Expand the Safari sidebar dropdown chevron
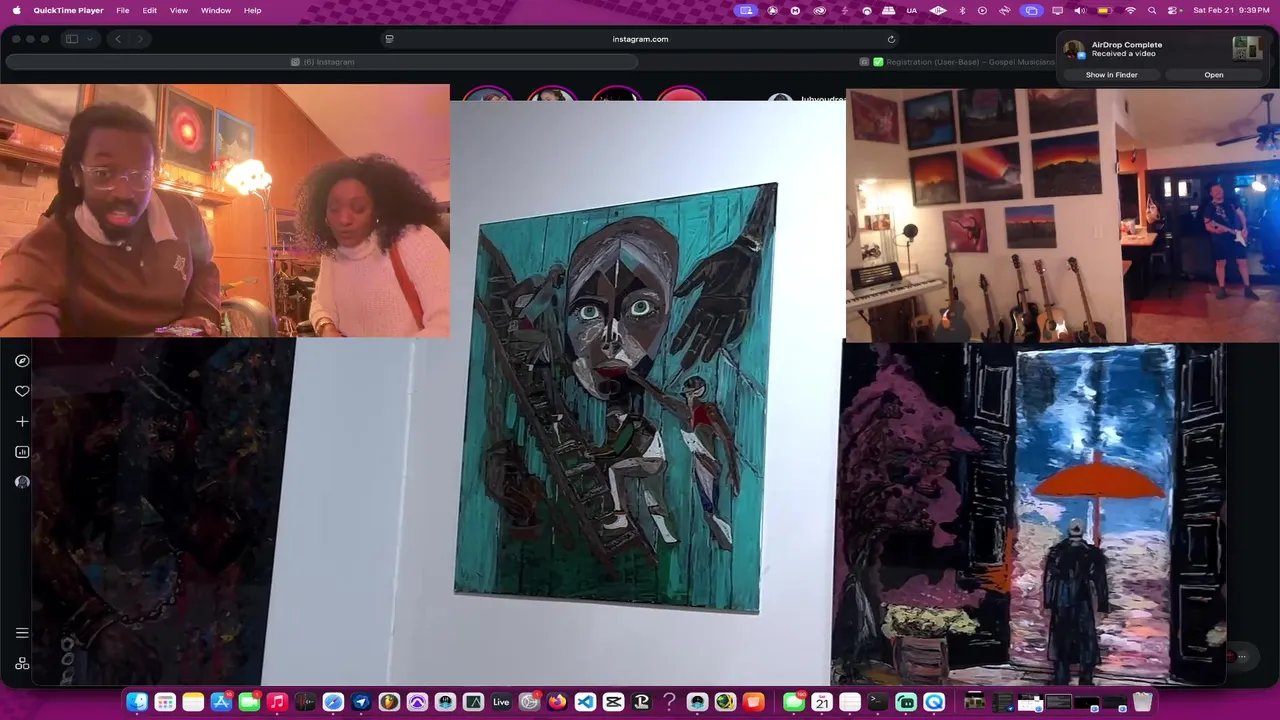The width and height of the screenshot is (1280, 720). click(89, 39)
